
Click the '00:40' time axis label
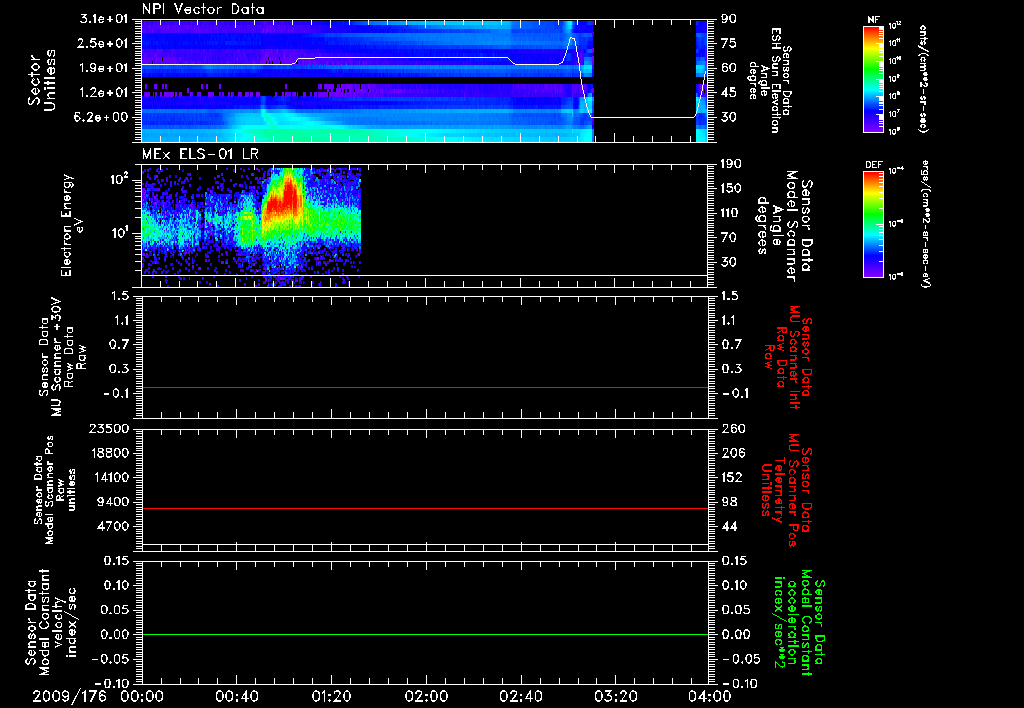(236, 696)
